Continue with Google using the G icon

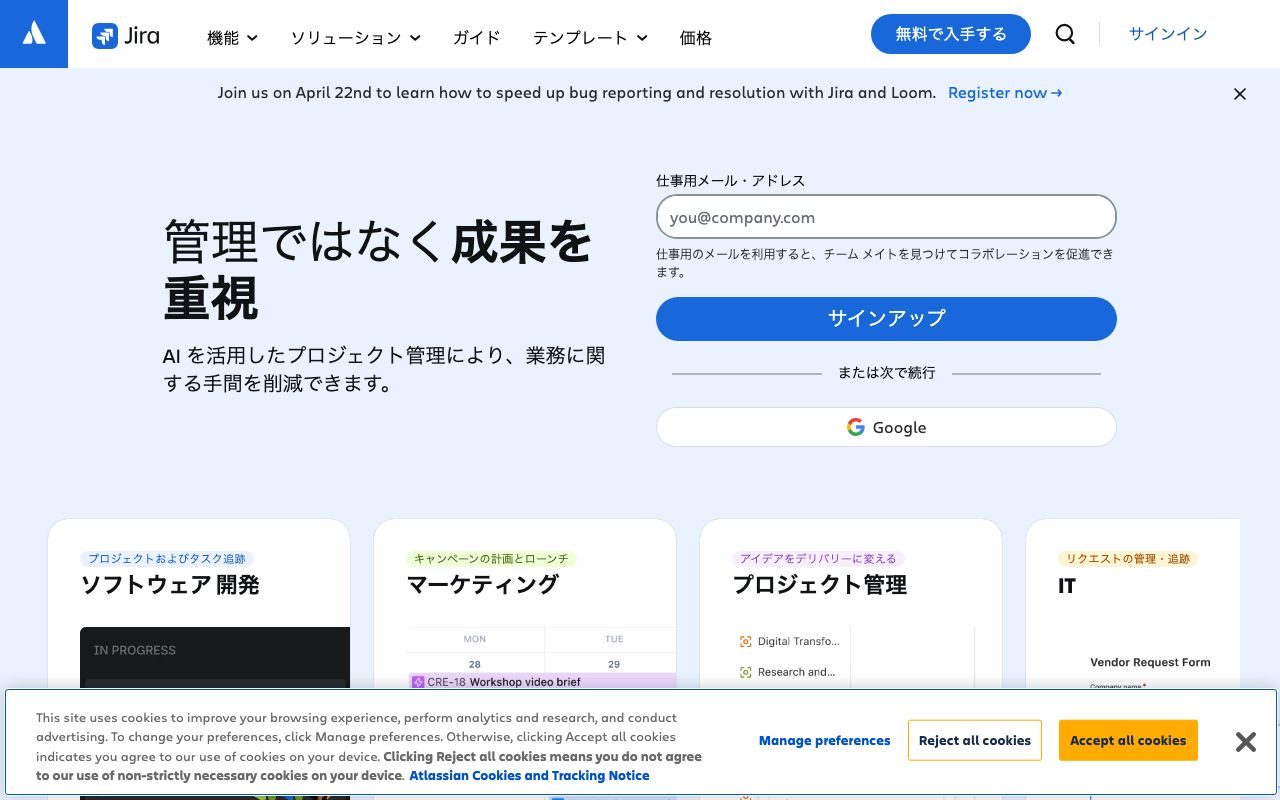(856, 427)
